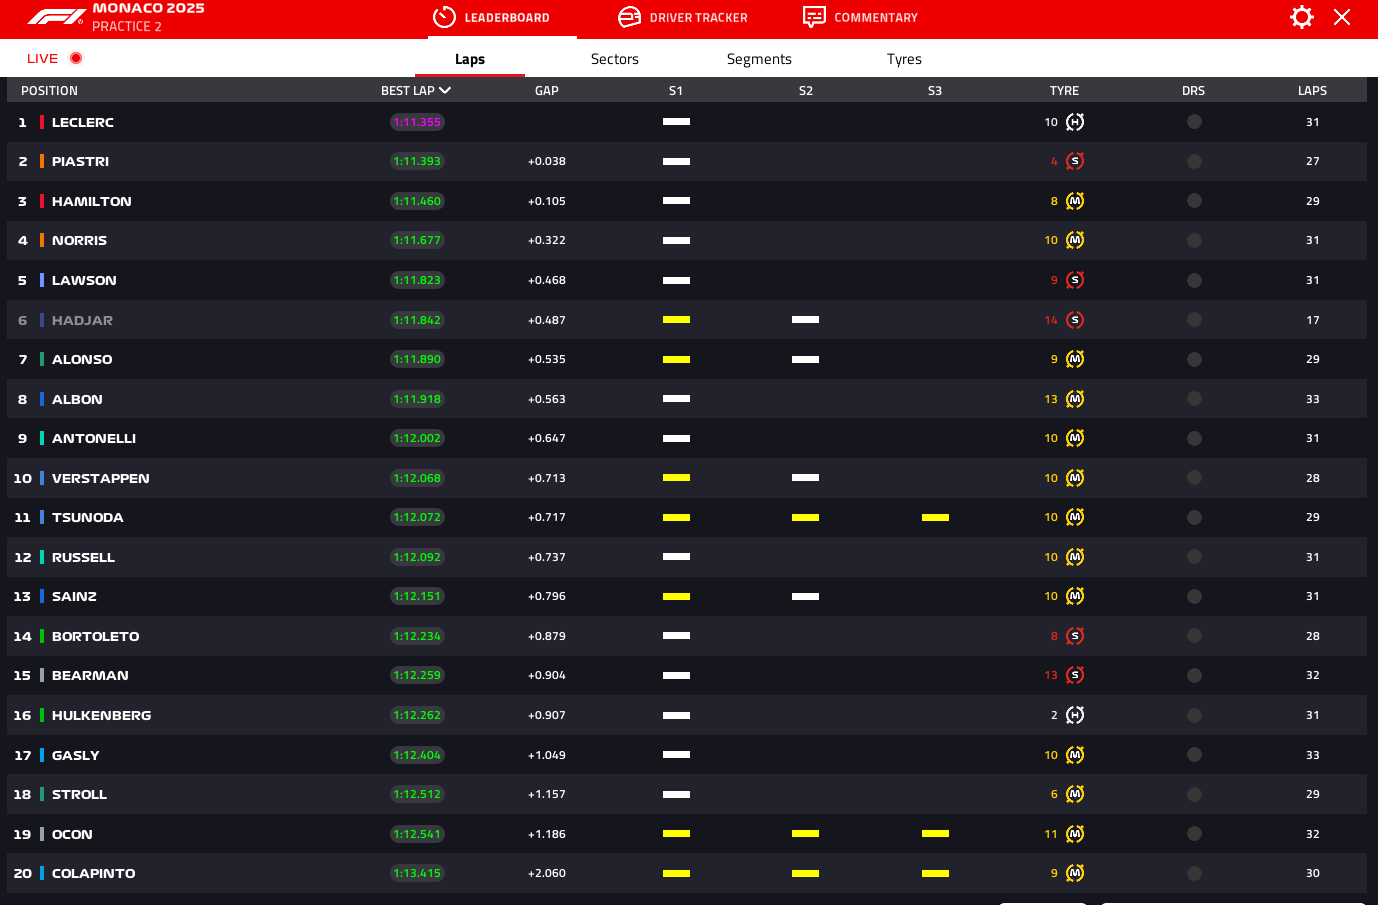Viewport: 1378px width, 905px height.
Task: Switch to the Tyres tab
Action: tap(904, 59)
